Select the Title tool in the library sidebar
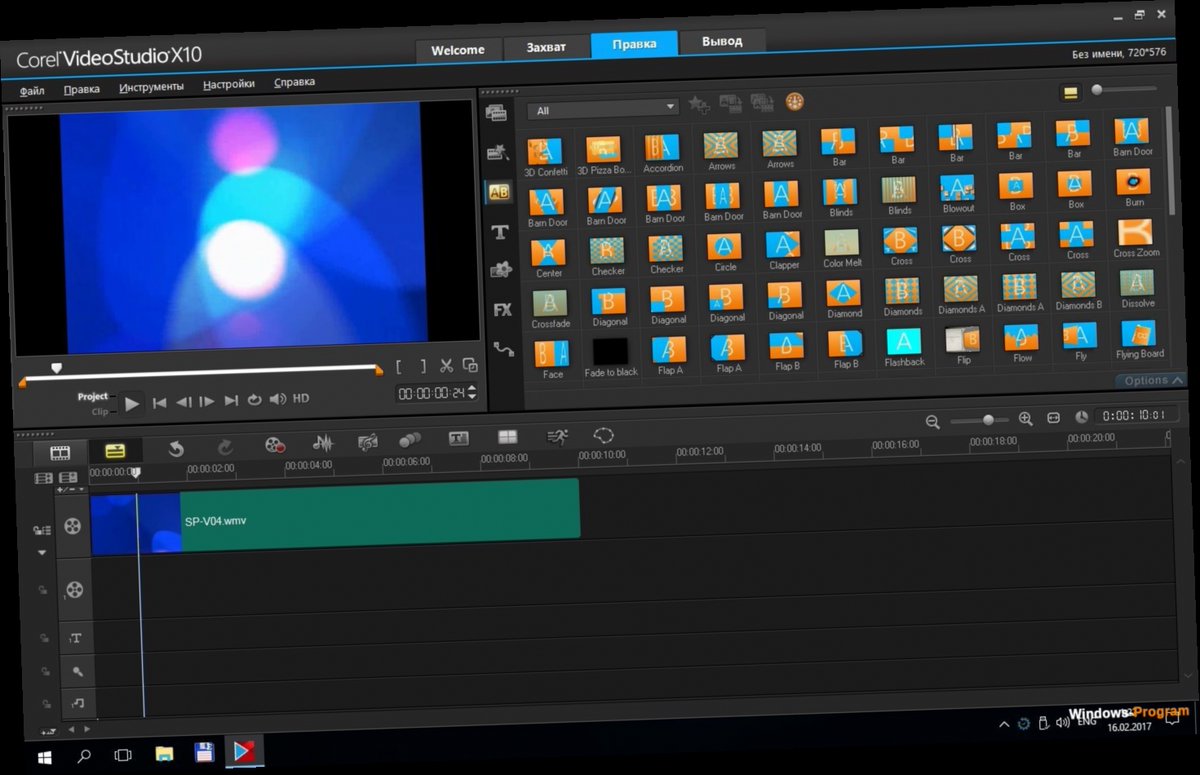The height and width of the screenshot is (775, 1200). [499, 232]
